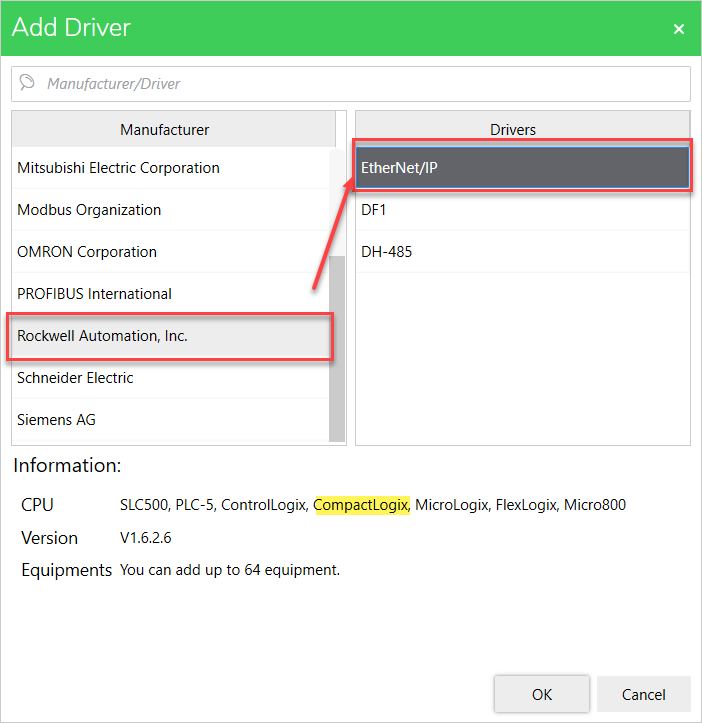702x723 pixels.
Task: Click the 64 equipment limit text
Action: (x=230, y=570)
